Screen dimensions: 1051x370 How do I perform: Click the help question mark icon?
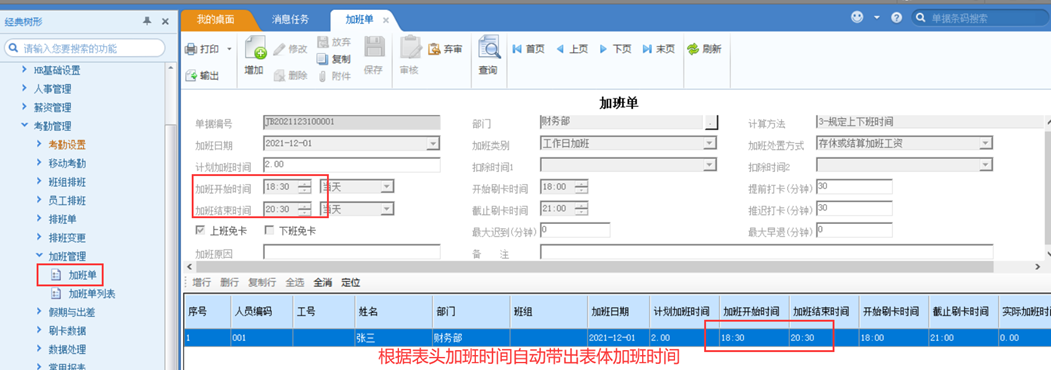click(x=896, y=18)
